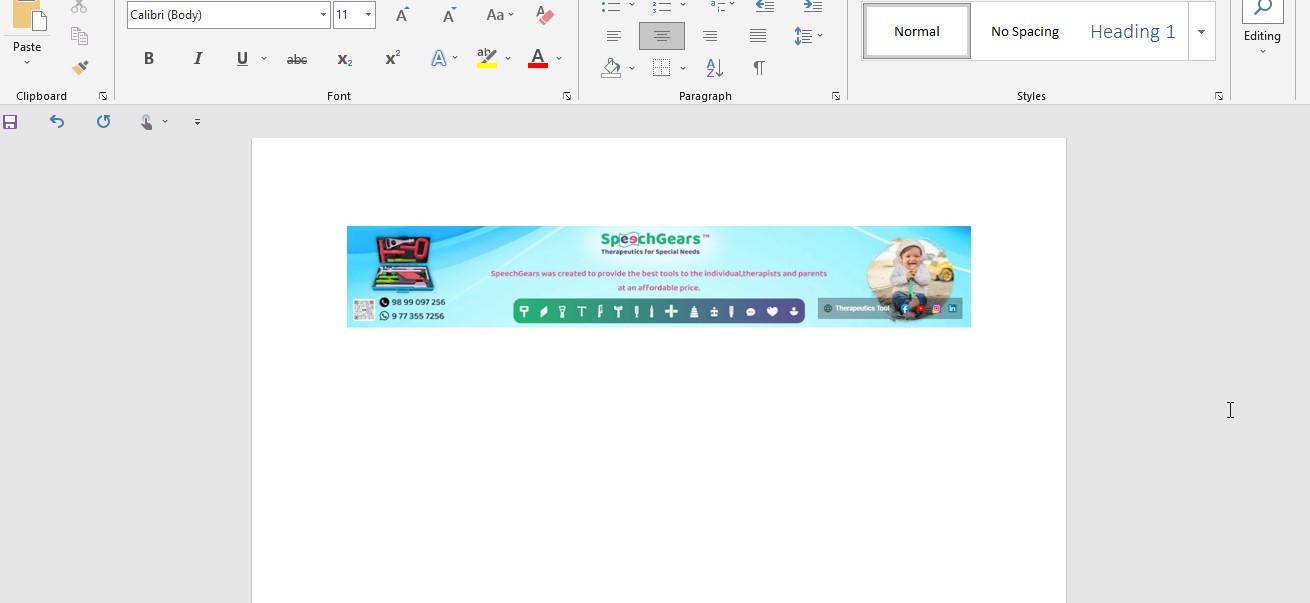Expand the Styles gallery list
Image resolution: width=1310 pixels, height=603 pixels.
point(1201,32)
